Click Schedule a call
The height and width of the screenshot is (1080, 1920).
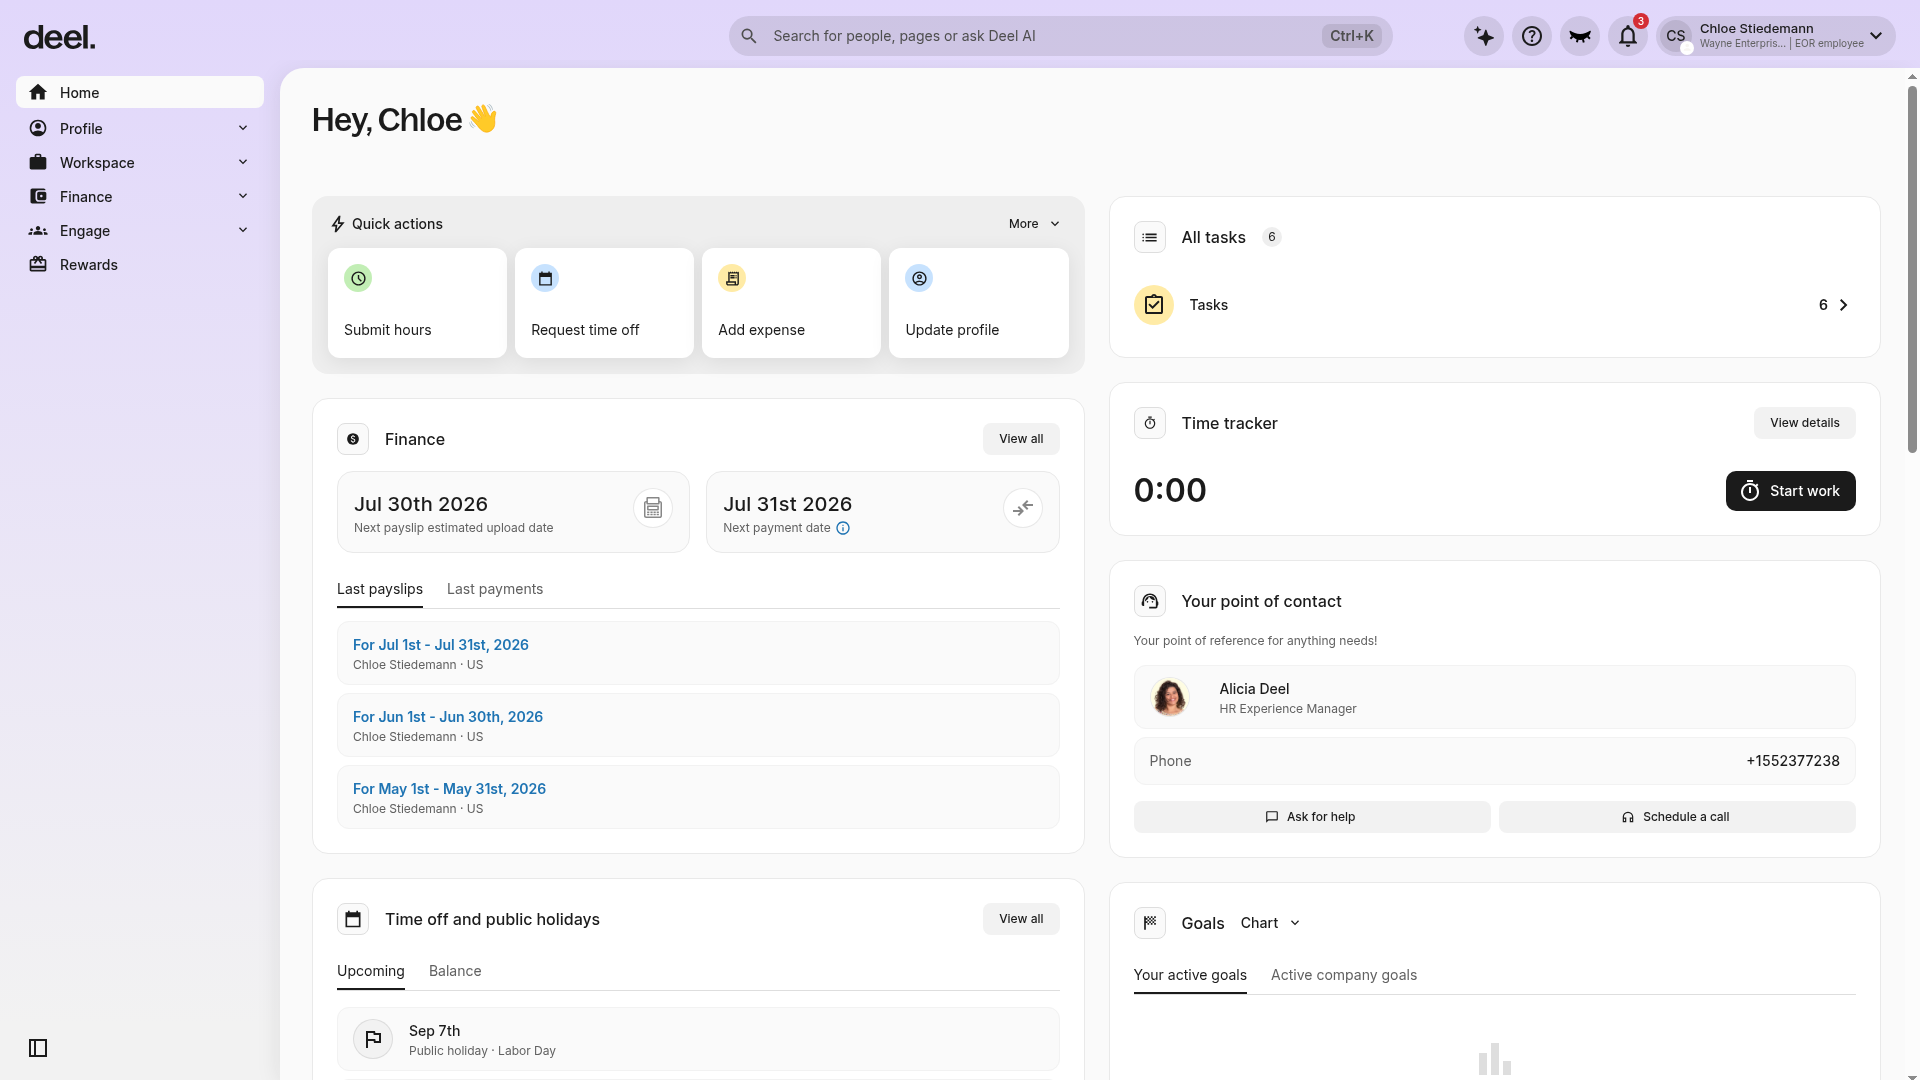pos(1677,817)
